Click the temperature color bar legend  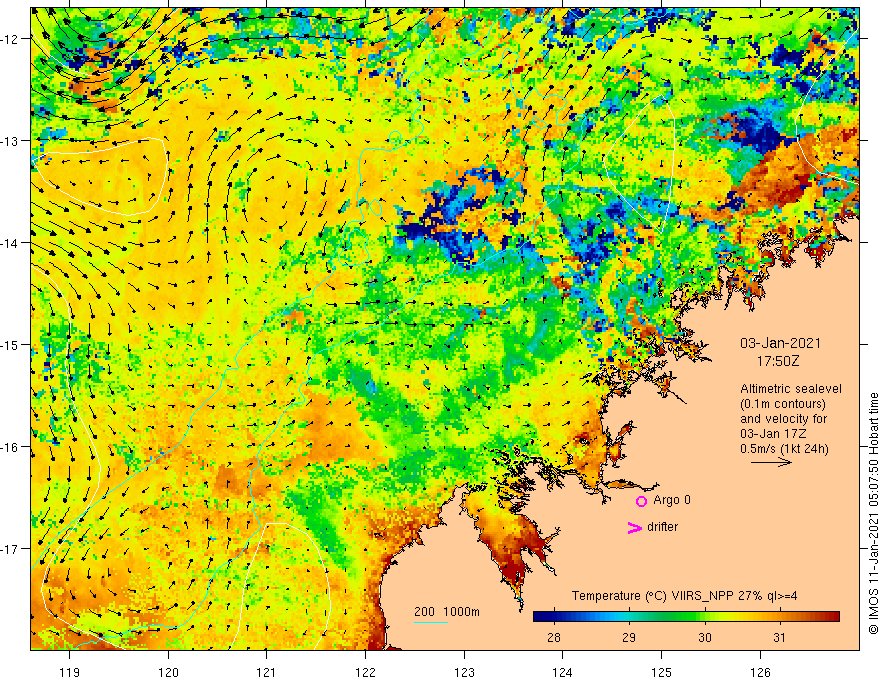point(686,617)
